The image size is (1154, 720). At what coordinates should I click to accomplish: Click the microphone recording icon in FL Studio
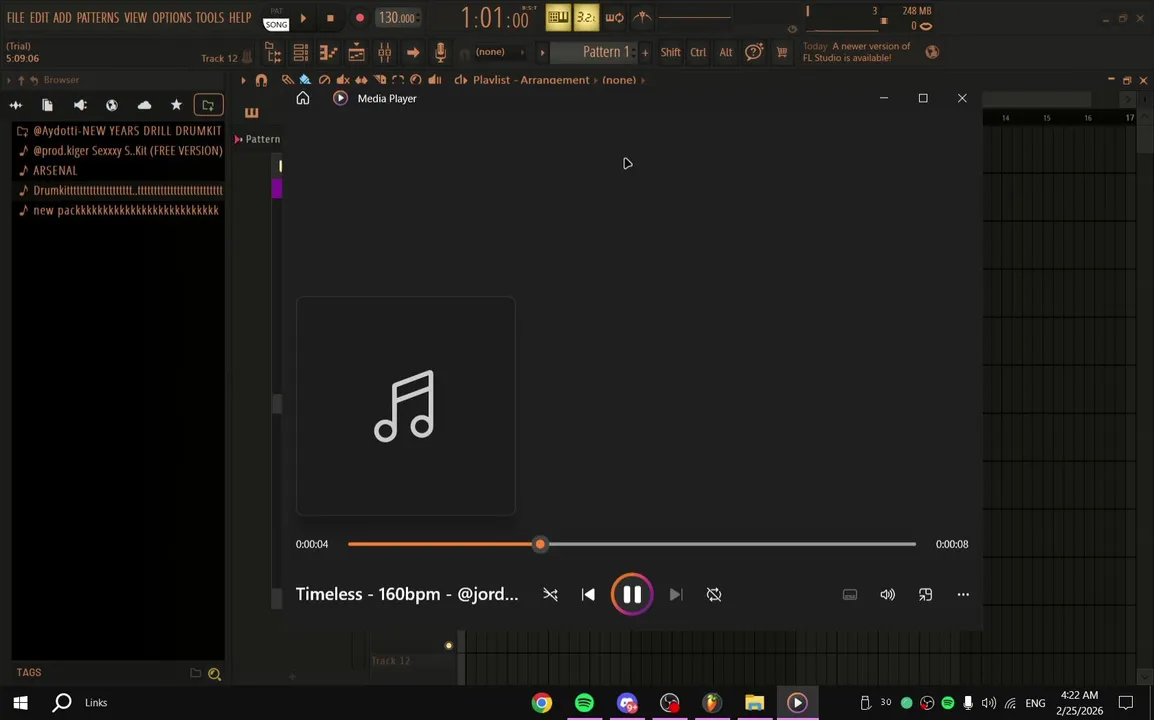[x=440, y=52]
